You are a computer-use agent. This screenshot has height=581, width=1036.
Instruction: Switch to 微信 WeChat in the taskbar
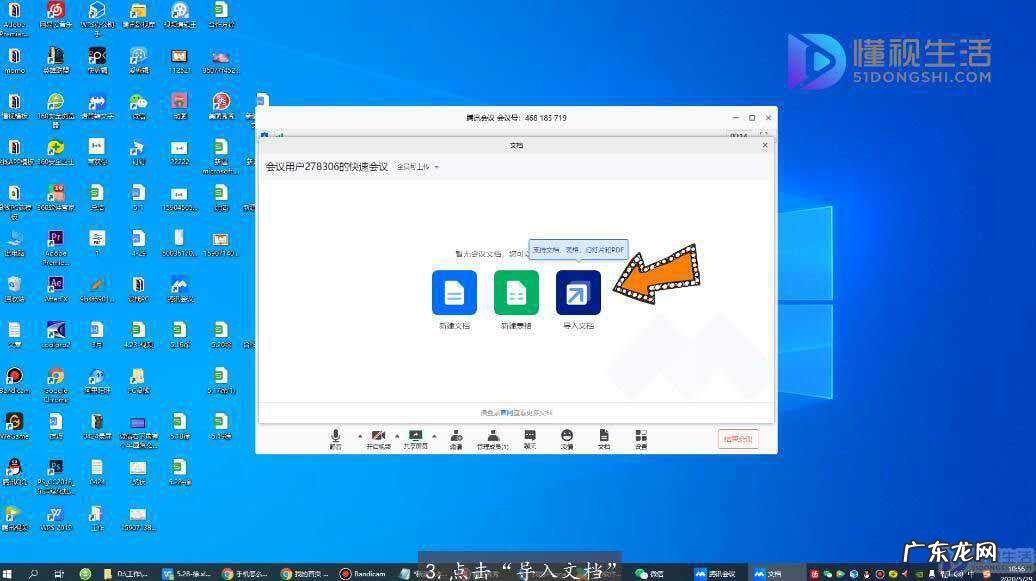pyautogui.click(x=651, y=574)
